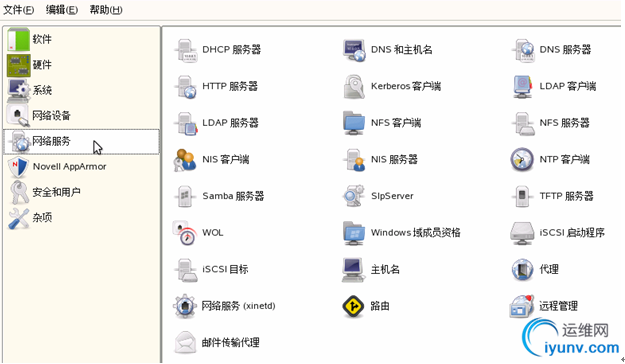Select the 网络设备 category icon
This screenshot has width=625, height=364.
pos(18,116)
